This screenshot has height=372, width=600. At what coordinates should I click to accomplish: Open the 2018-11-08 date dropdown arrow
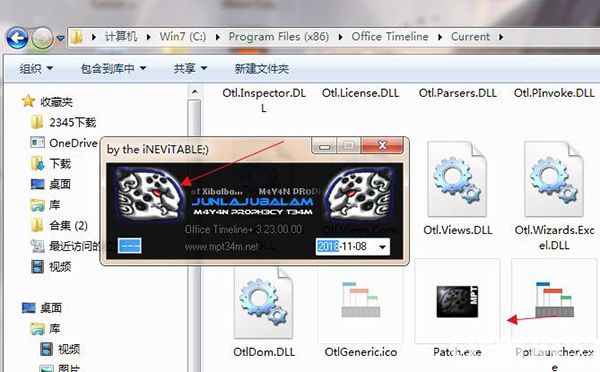382,247
